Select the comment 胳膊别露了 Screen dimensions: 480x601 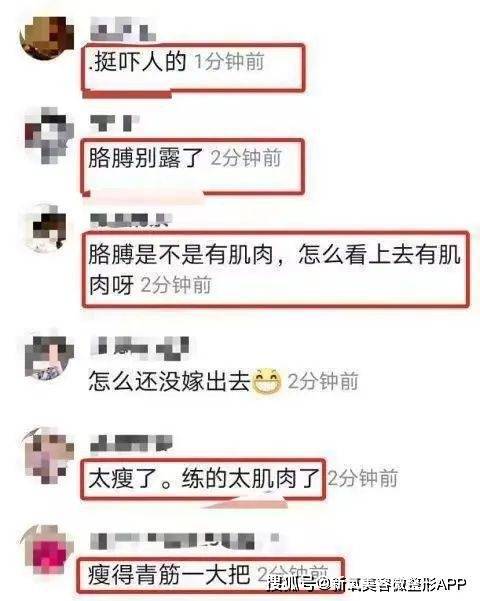(x=145, y=158)
